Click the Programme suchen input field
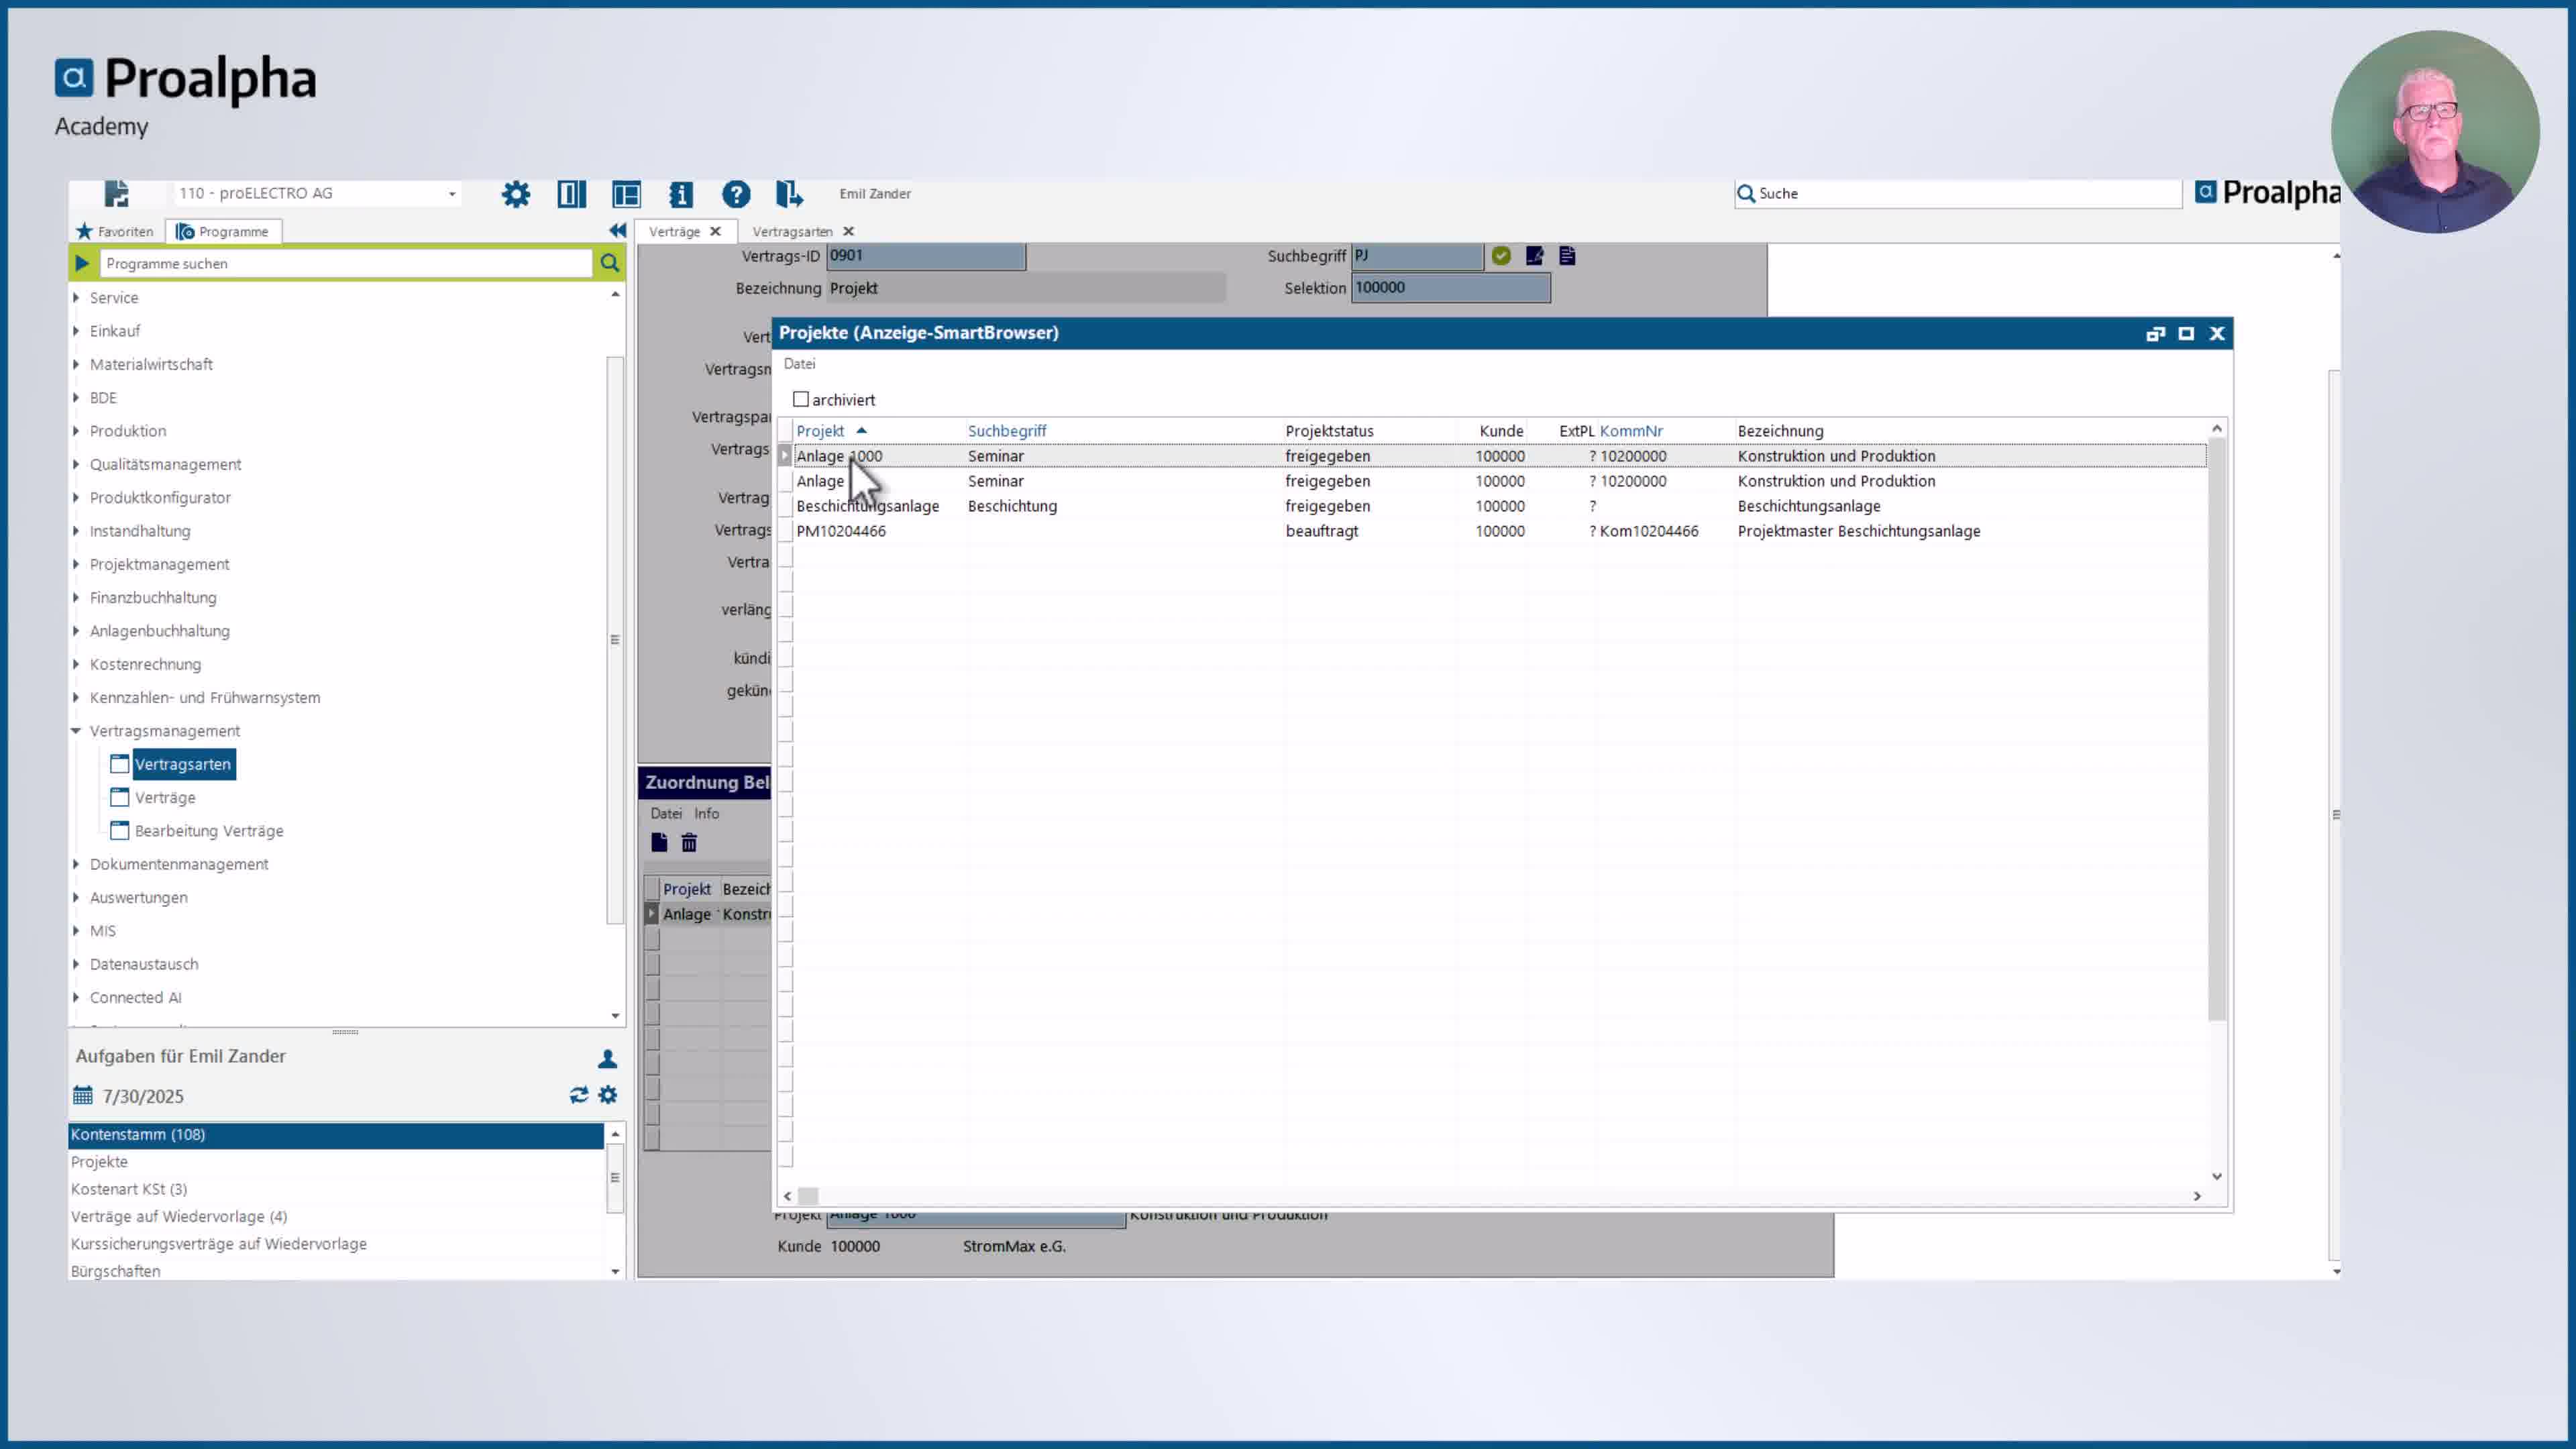The width and height of the screenshot is (2576, 1449). [x=346, y=263]
